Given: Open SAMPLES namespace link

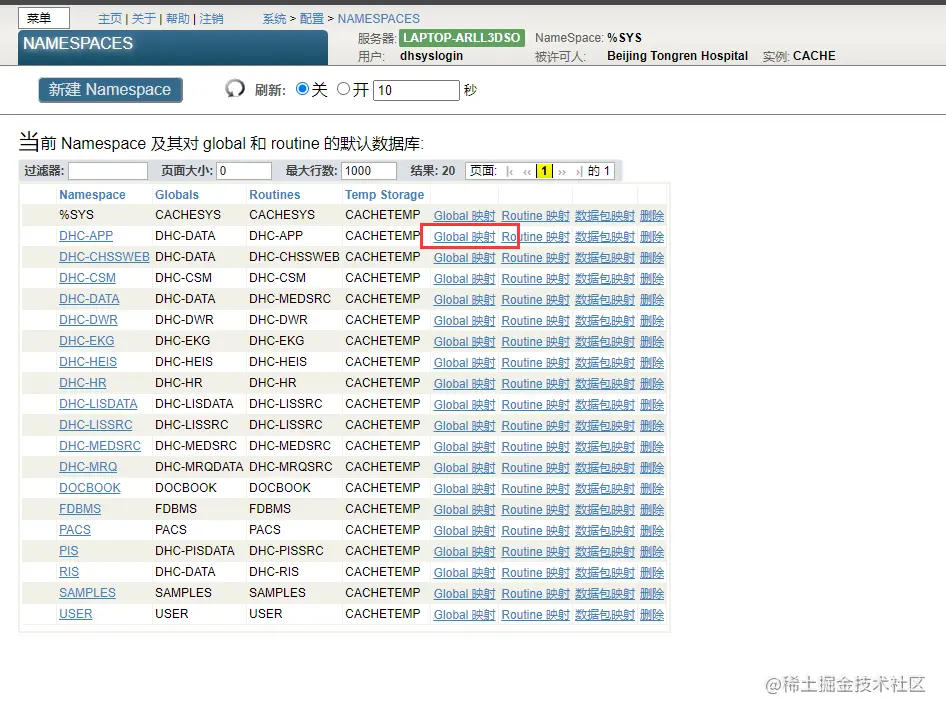Looking at the screenshot, I should click(87, 593).
